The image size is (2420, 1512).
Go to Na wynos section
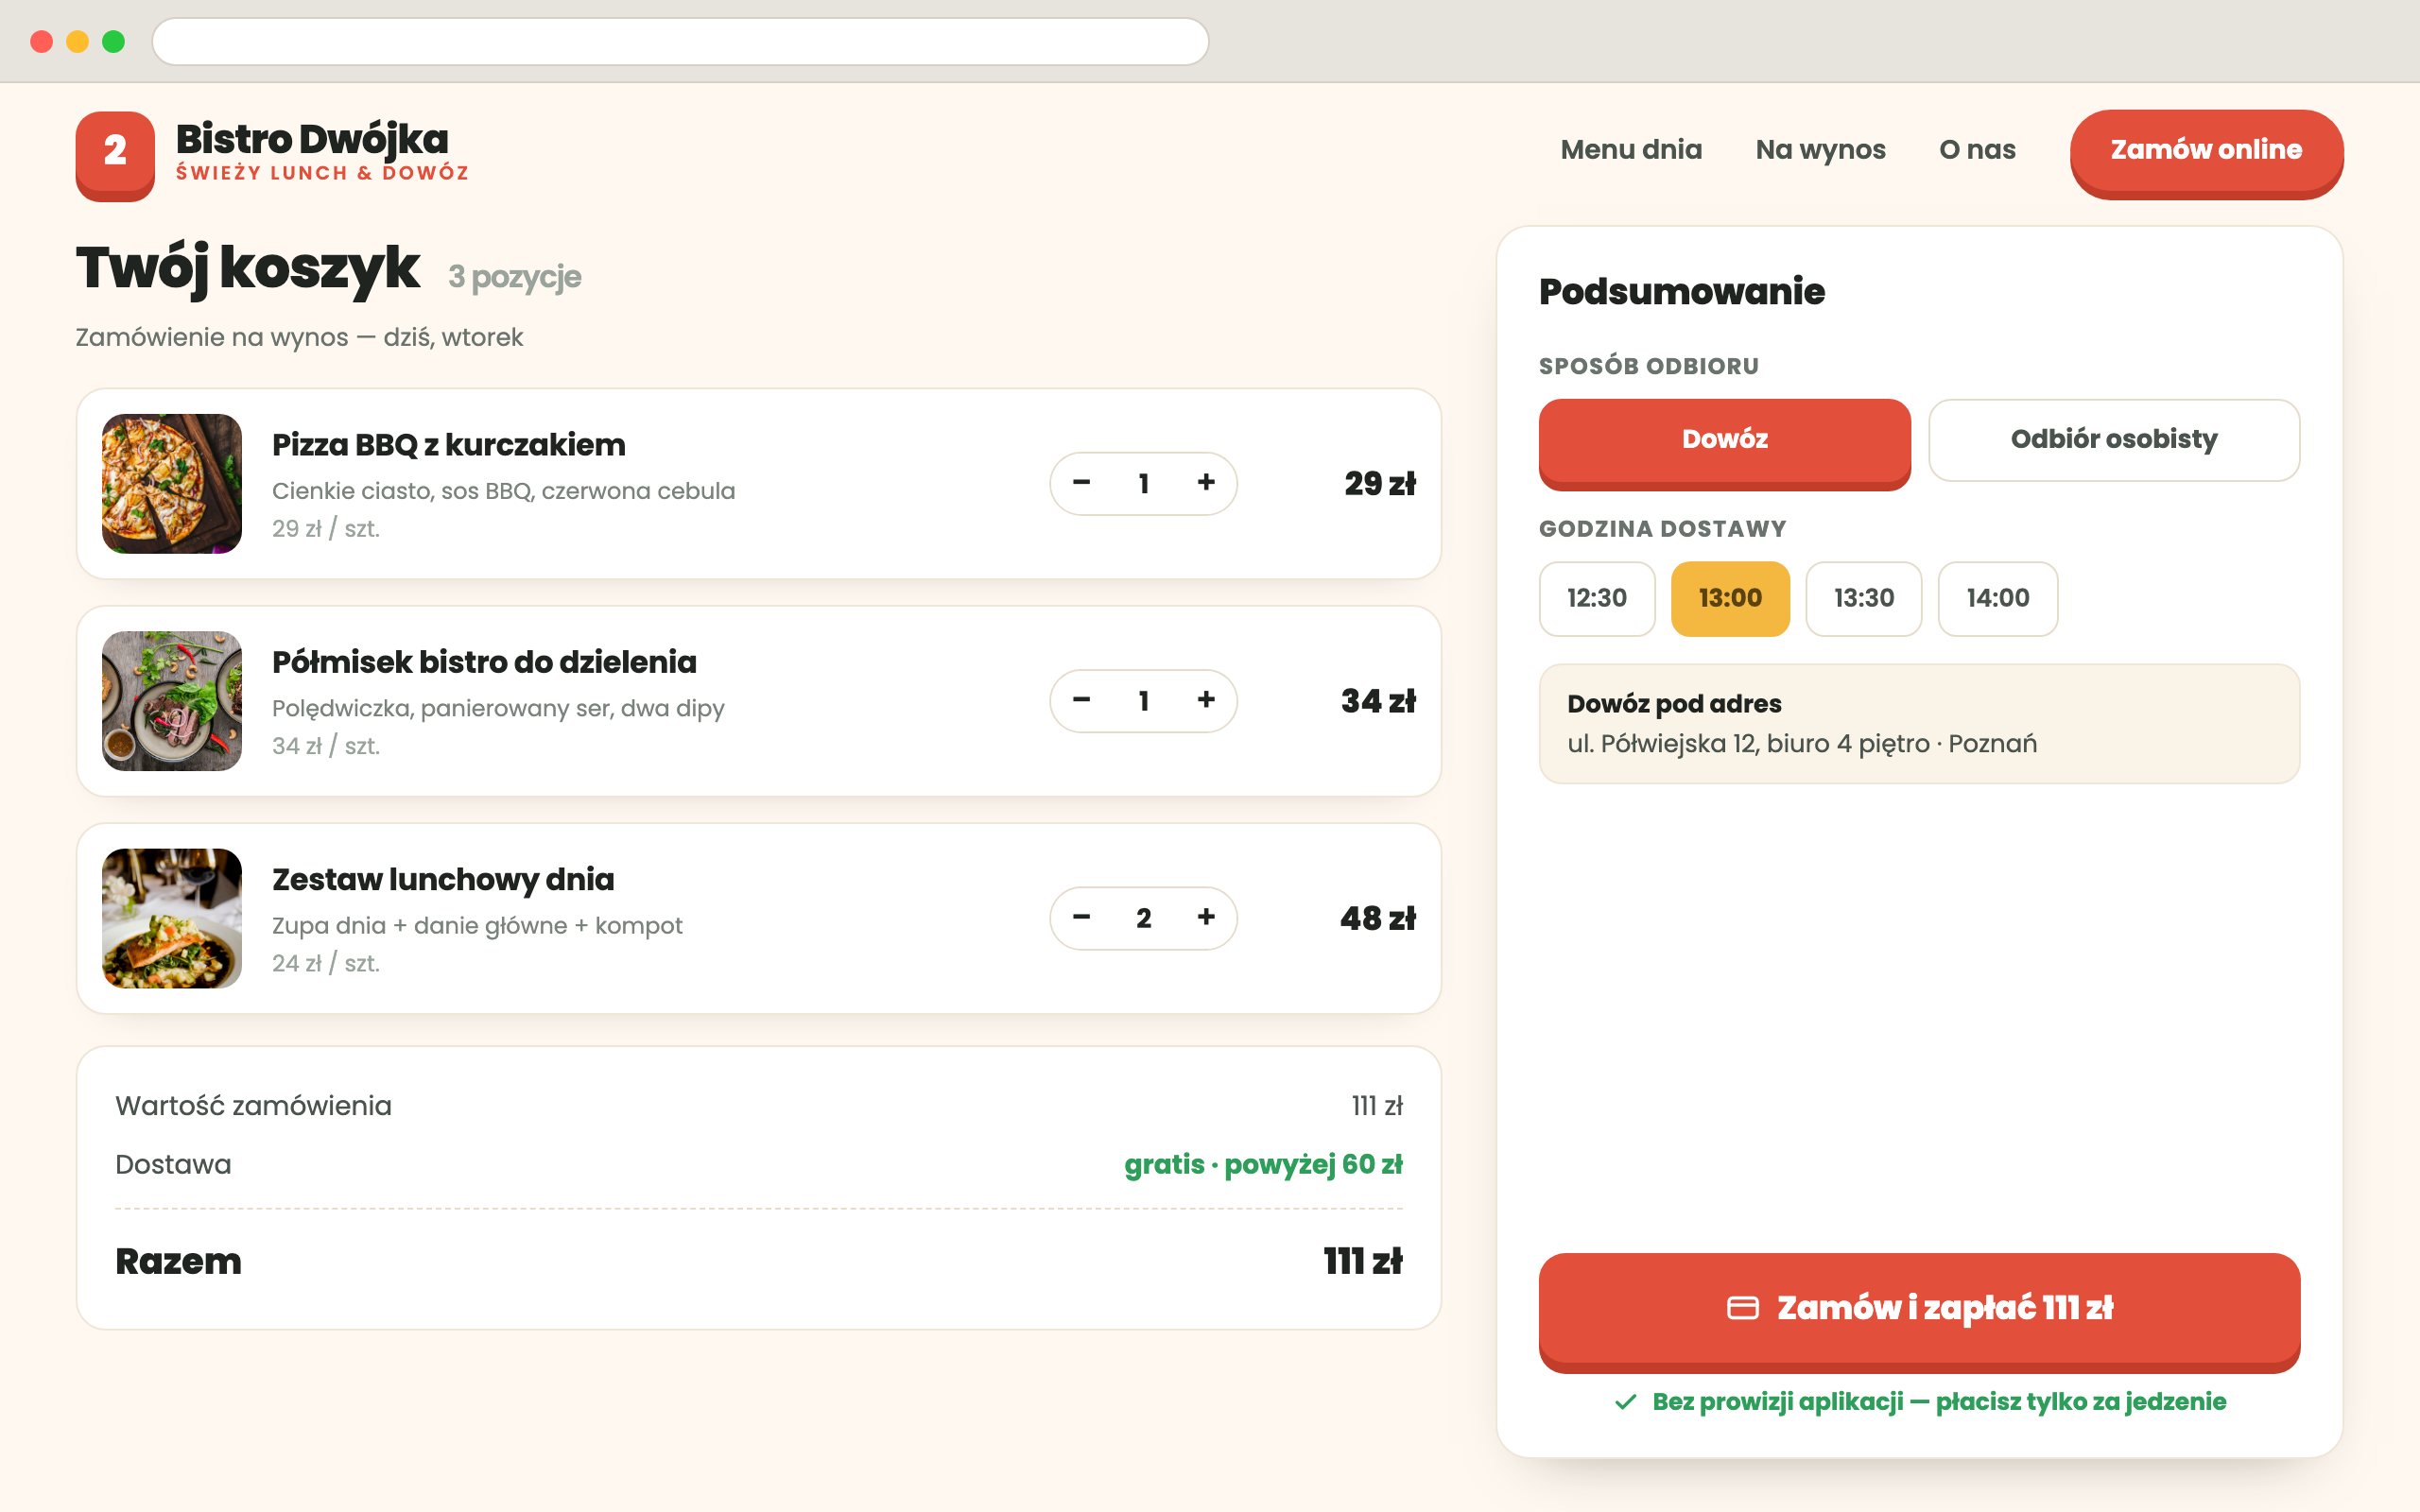tap(1820, 150)
